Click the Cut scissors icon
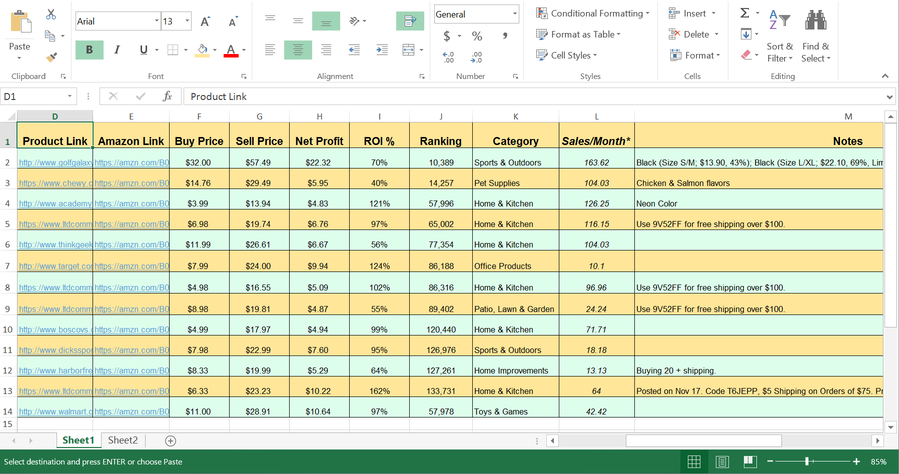This screenshot has height=474, width=899. (51, 14)
